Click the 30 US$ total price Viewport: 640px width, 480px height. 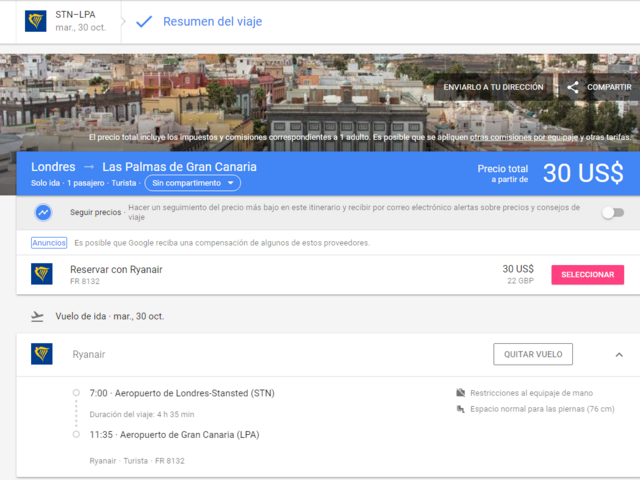[x=583, y=173]
